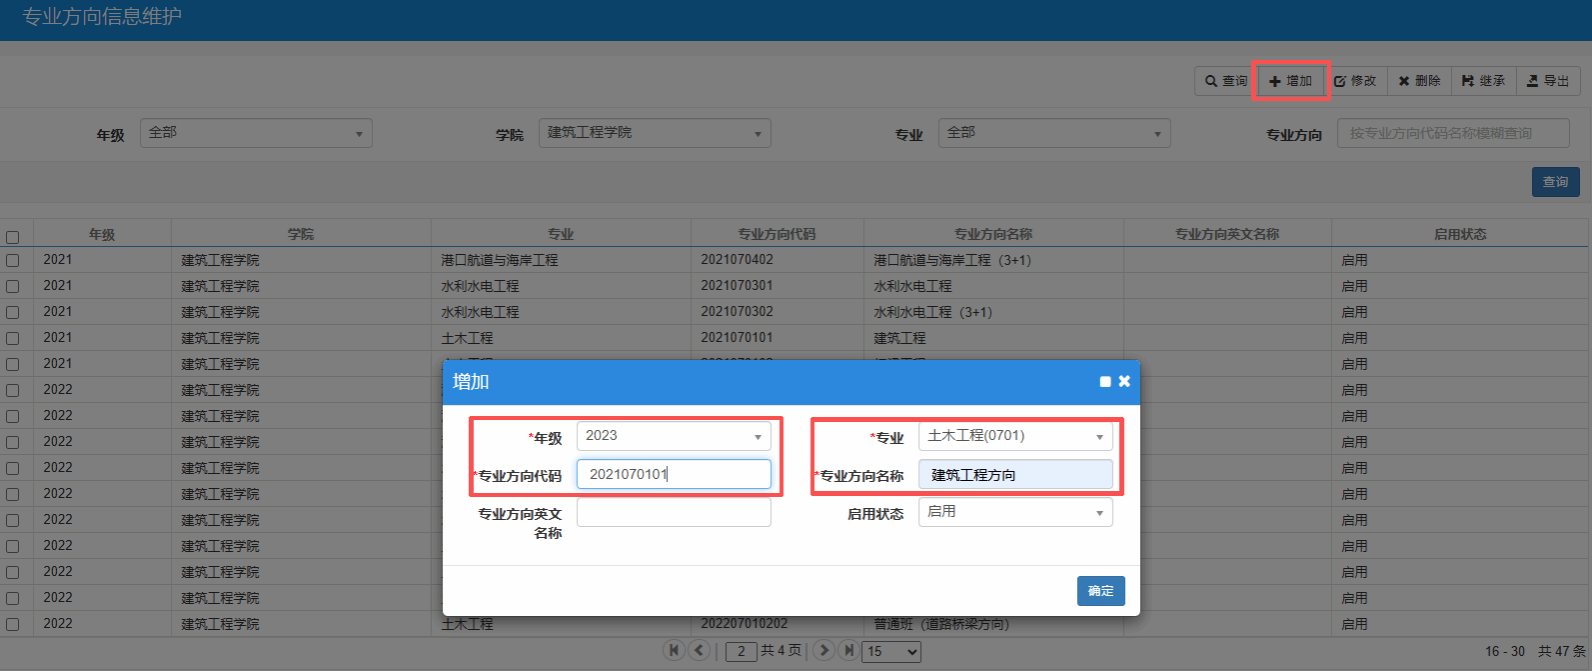Click the 继承 (inherit) toolbar button
The image size is (1592, 671).
click(x=1483, y=81)
